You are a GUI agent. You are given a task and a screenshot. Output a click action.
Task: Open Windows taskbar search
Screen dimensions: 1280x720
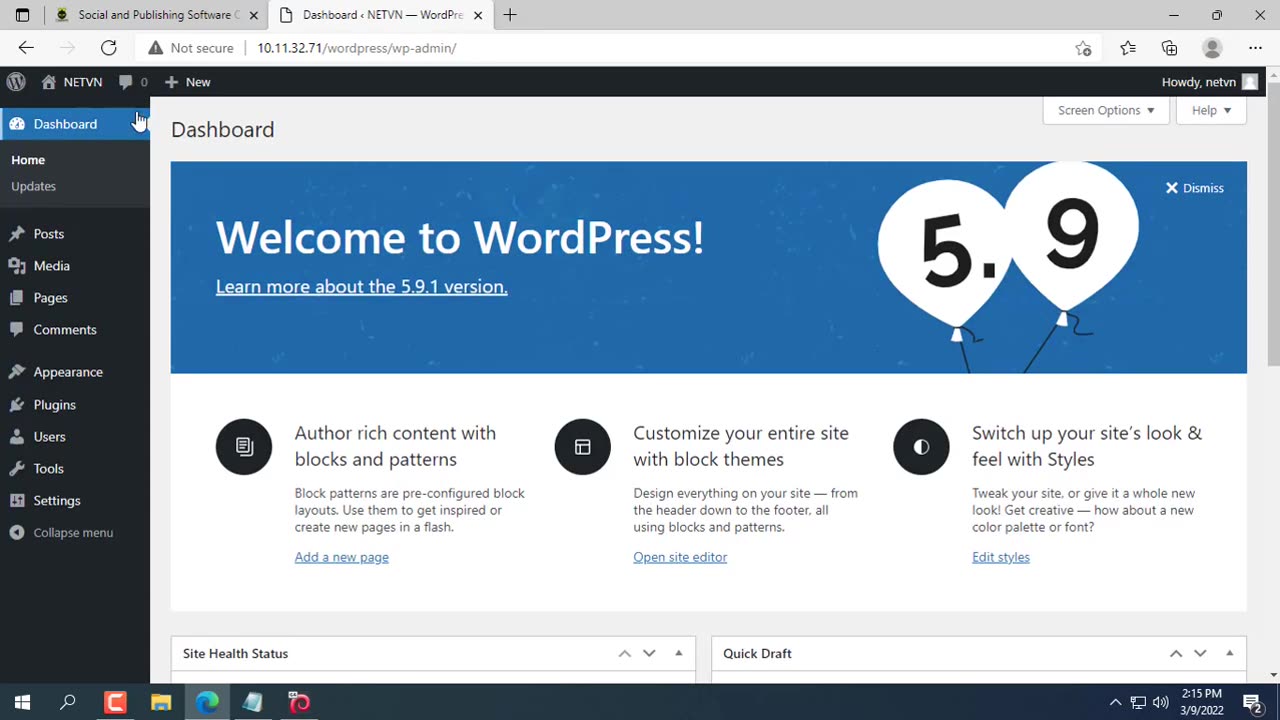click(68, 703)
